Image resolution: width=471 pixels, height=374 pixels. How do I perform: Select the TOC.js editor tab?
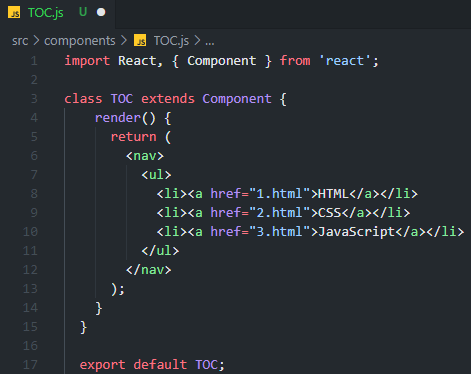coord(57,13)
